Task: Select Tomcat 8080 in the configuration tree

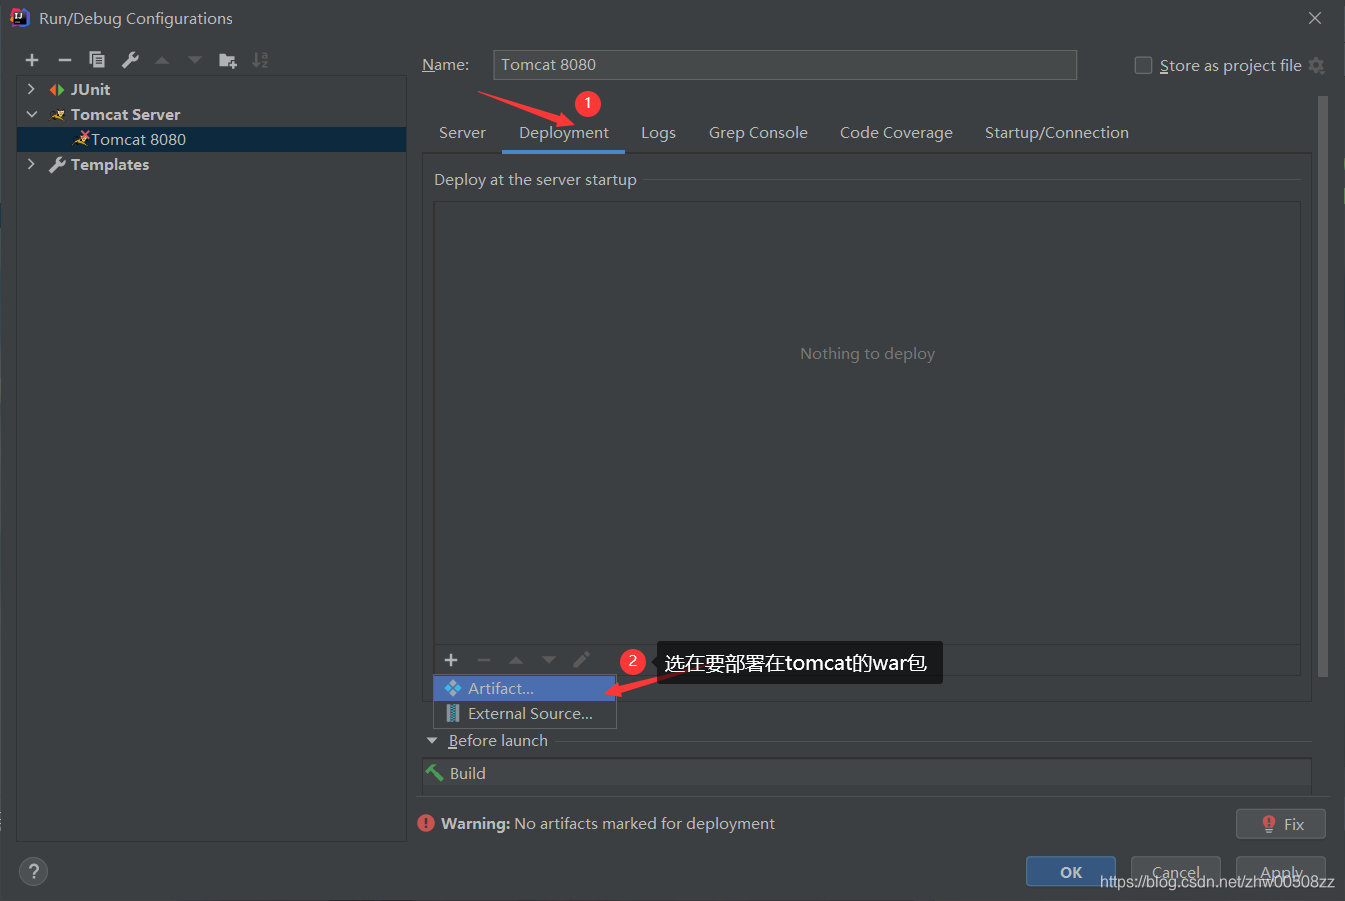Action: point(211,139)
